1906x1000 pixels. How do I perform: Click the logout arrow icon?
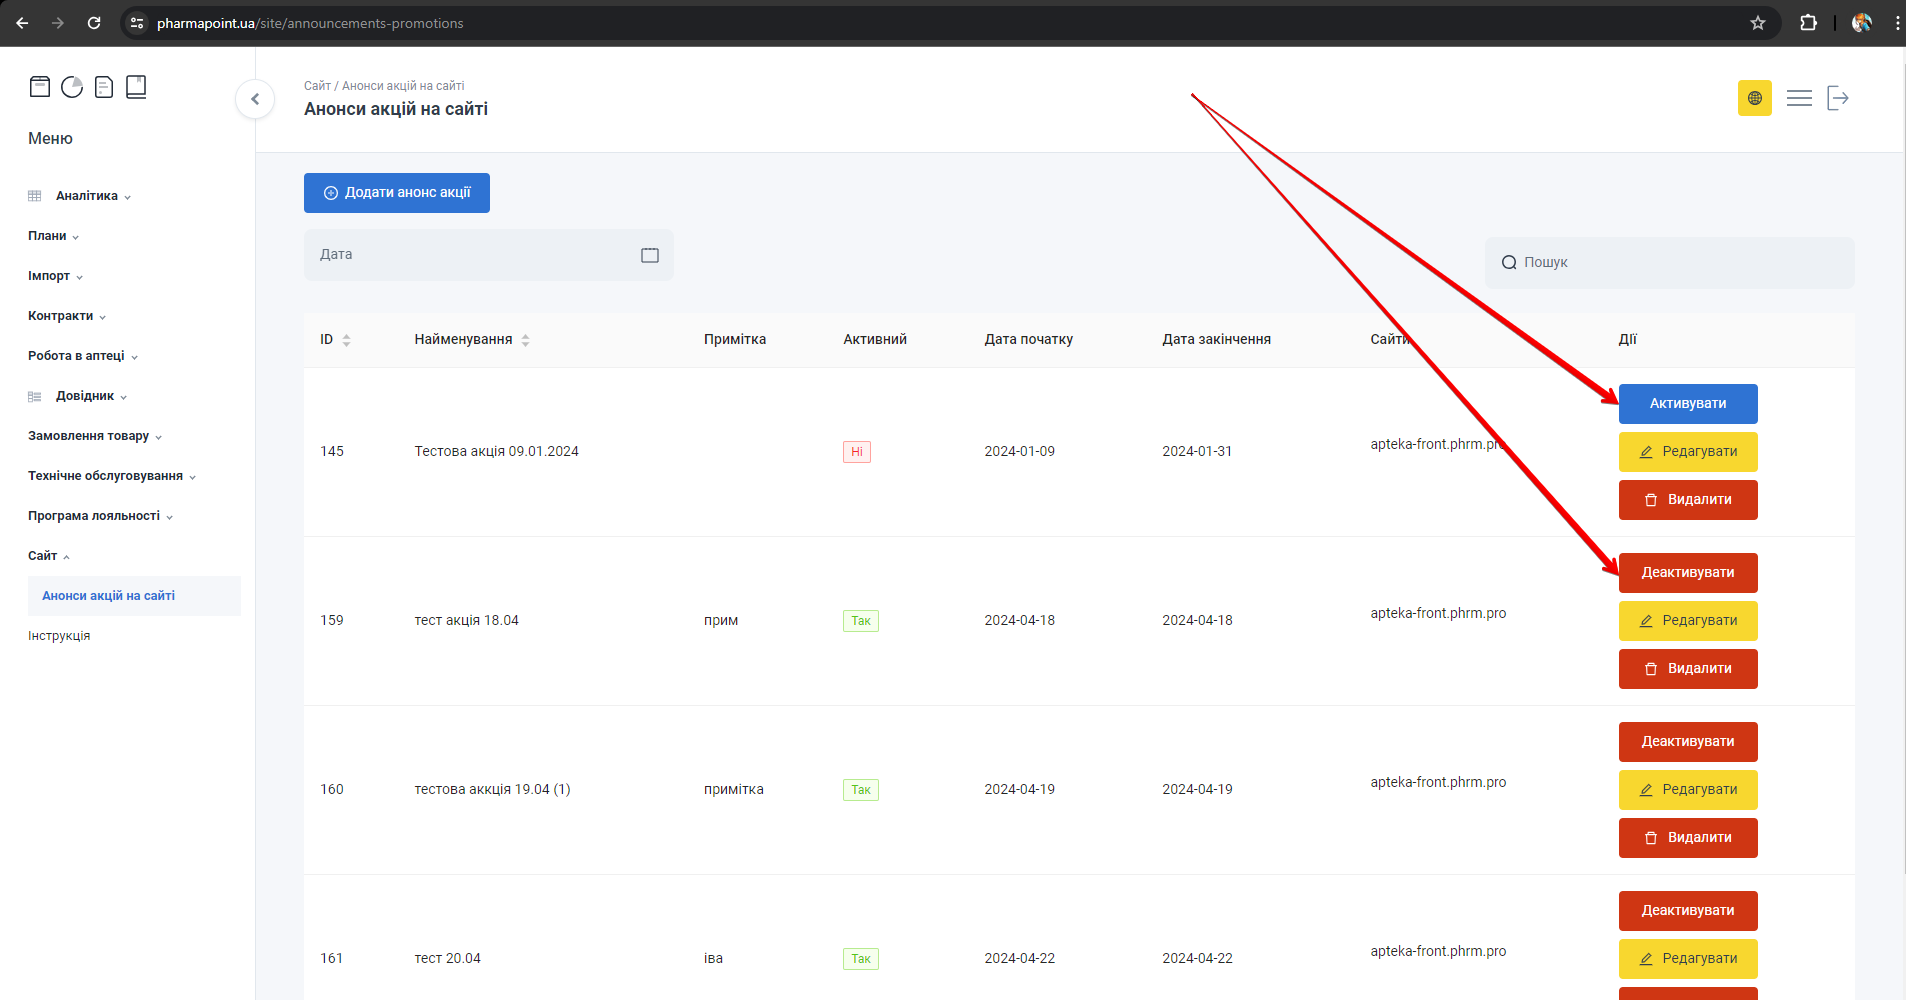point(1838,98)
